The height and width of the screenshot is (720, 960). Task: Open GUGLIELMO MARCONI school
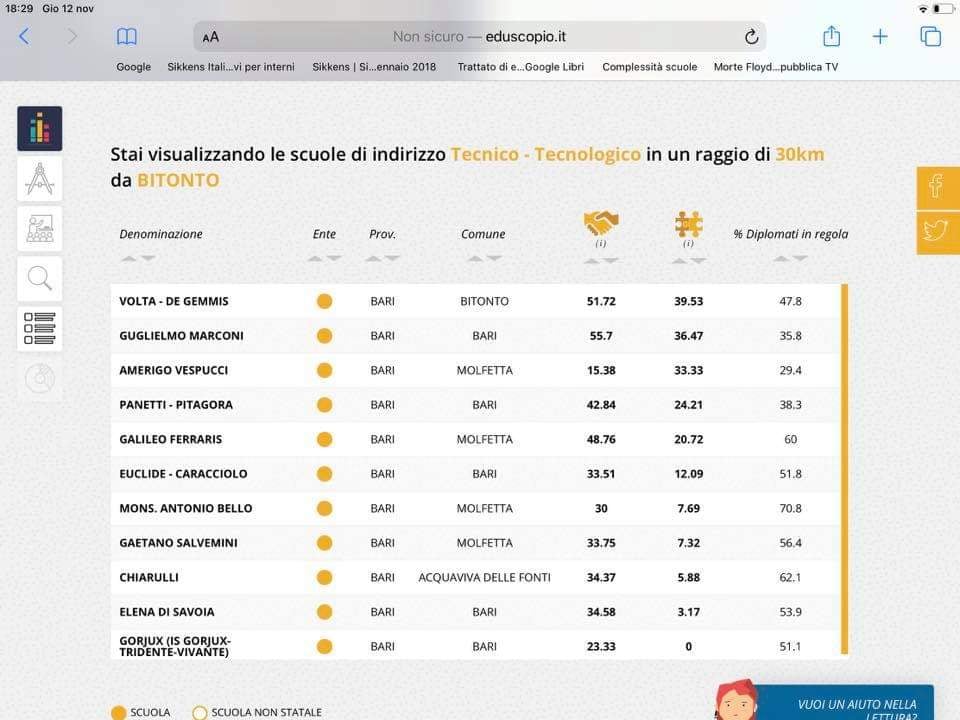[x=181, y=336]
